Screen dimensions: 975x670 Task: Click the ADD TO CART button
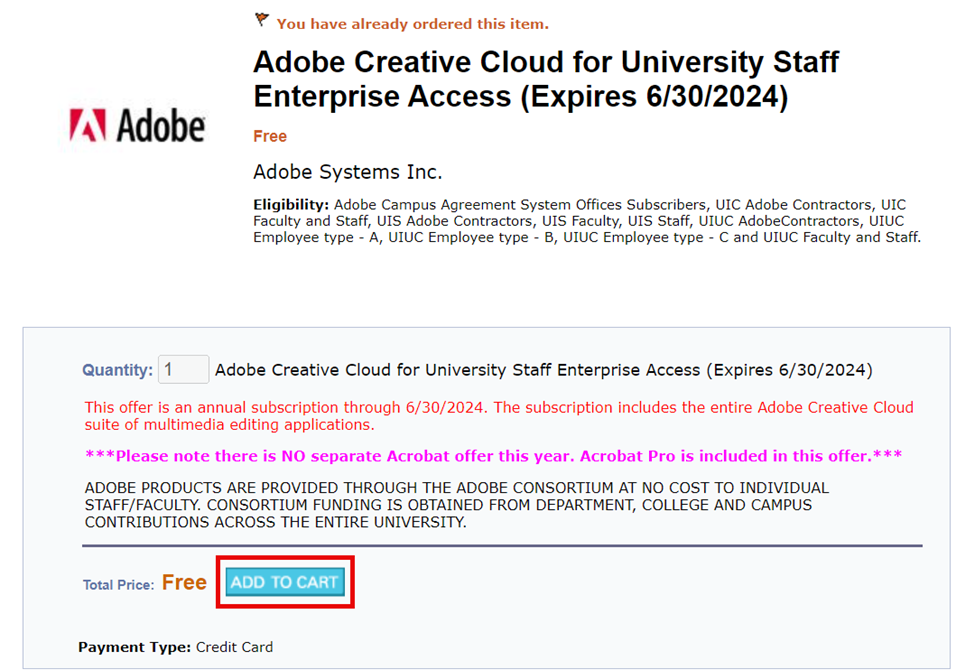tap(285, 582)
